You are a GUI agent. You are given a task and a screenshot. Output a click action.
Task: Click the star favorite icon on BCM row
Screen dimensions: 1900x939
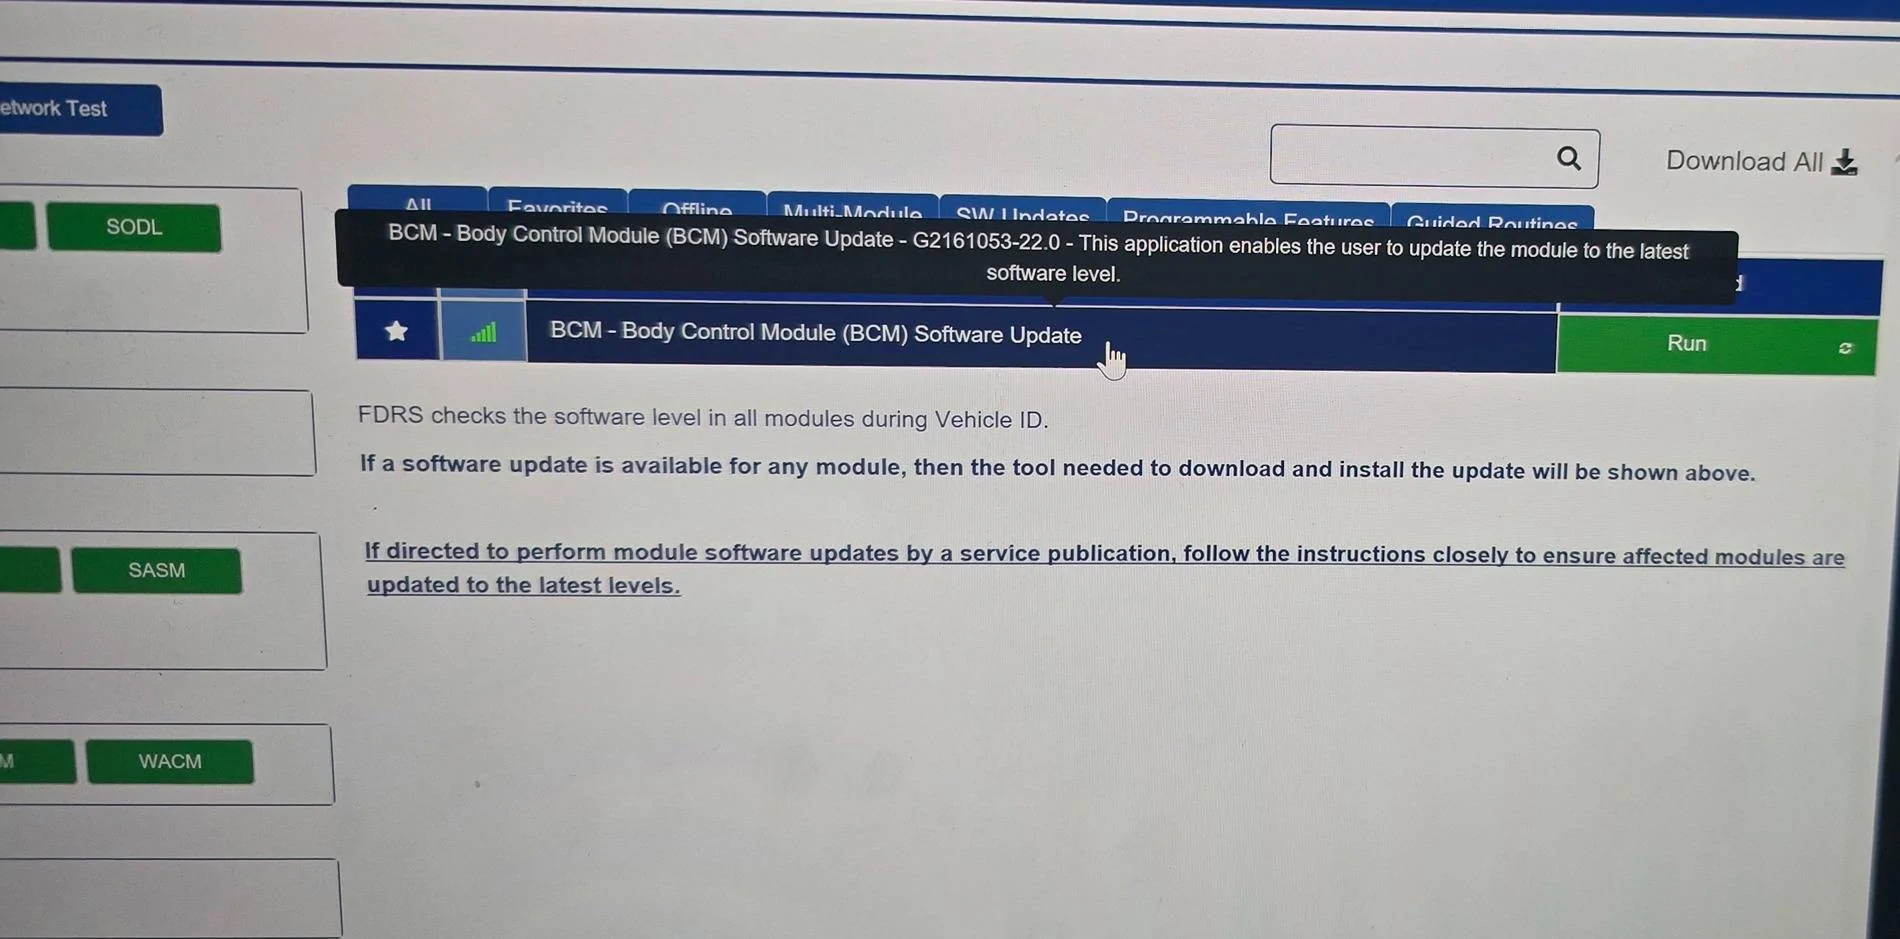[396, 330]
